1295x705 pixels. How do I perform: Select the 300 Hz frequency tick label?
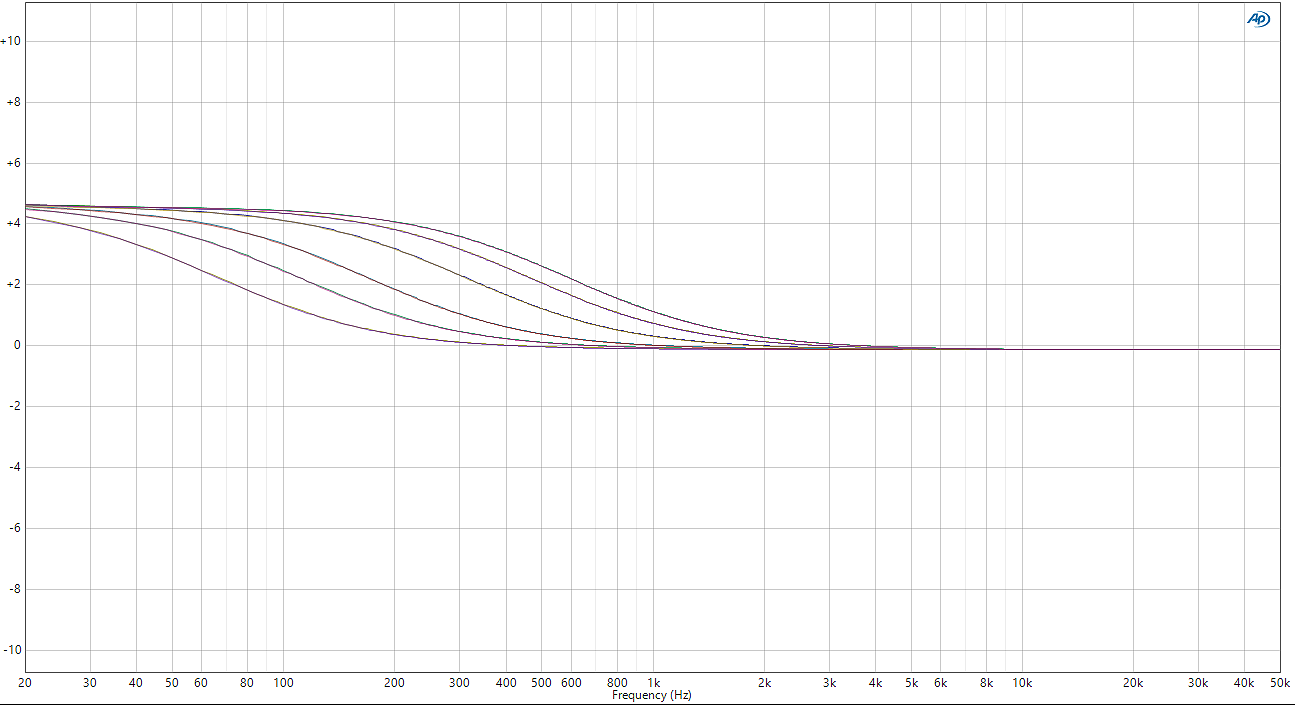click(459, 683)
